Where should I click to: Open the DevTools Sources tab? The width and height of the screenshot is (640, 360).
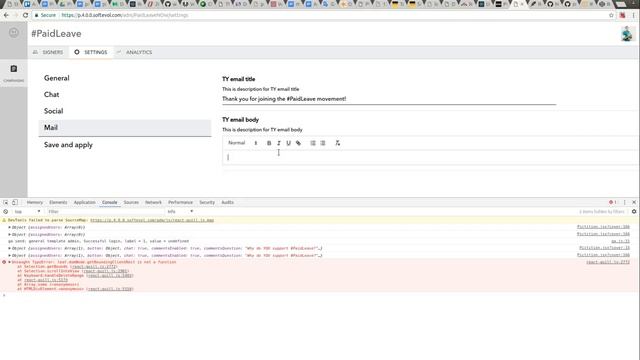[131, 202]
